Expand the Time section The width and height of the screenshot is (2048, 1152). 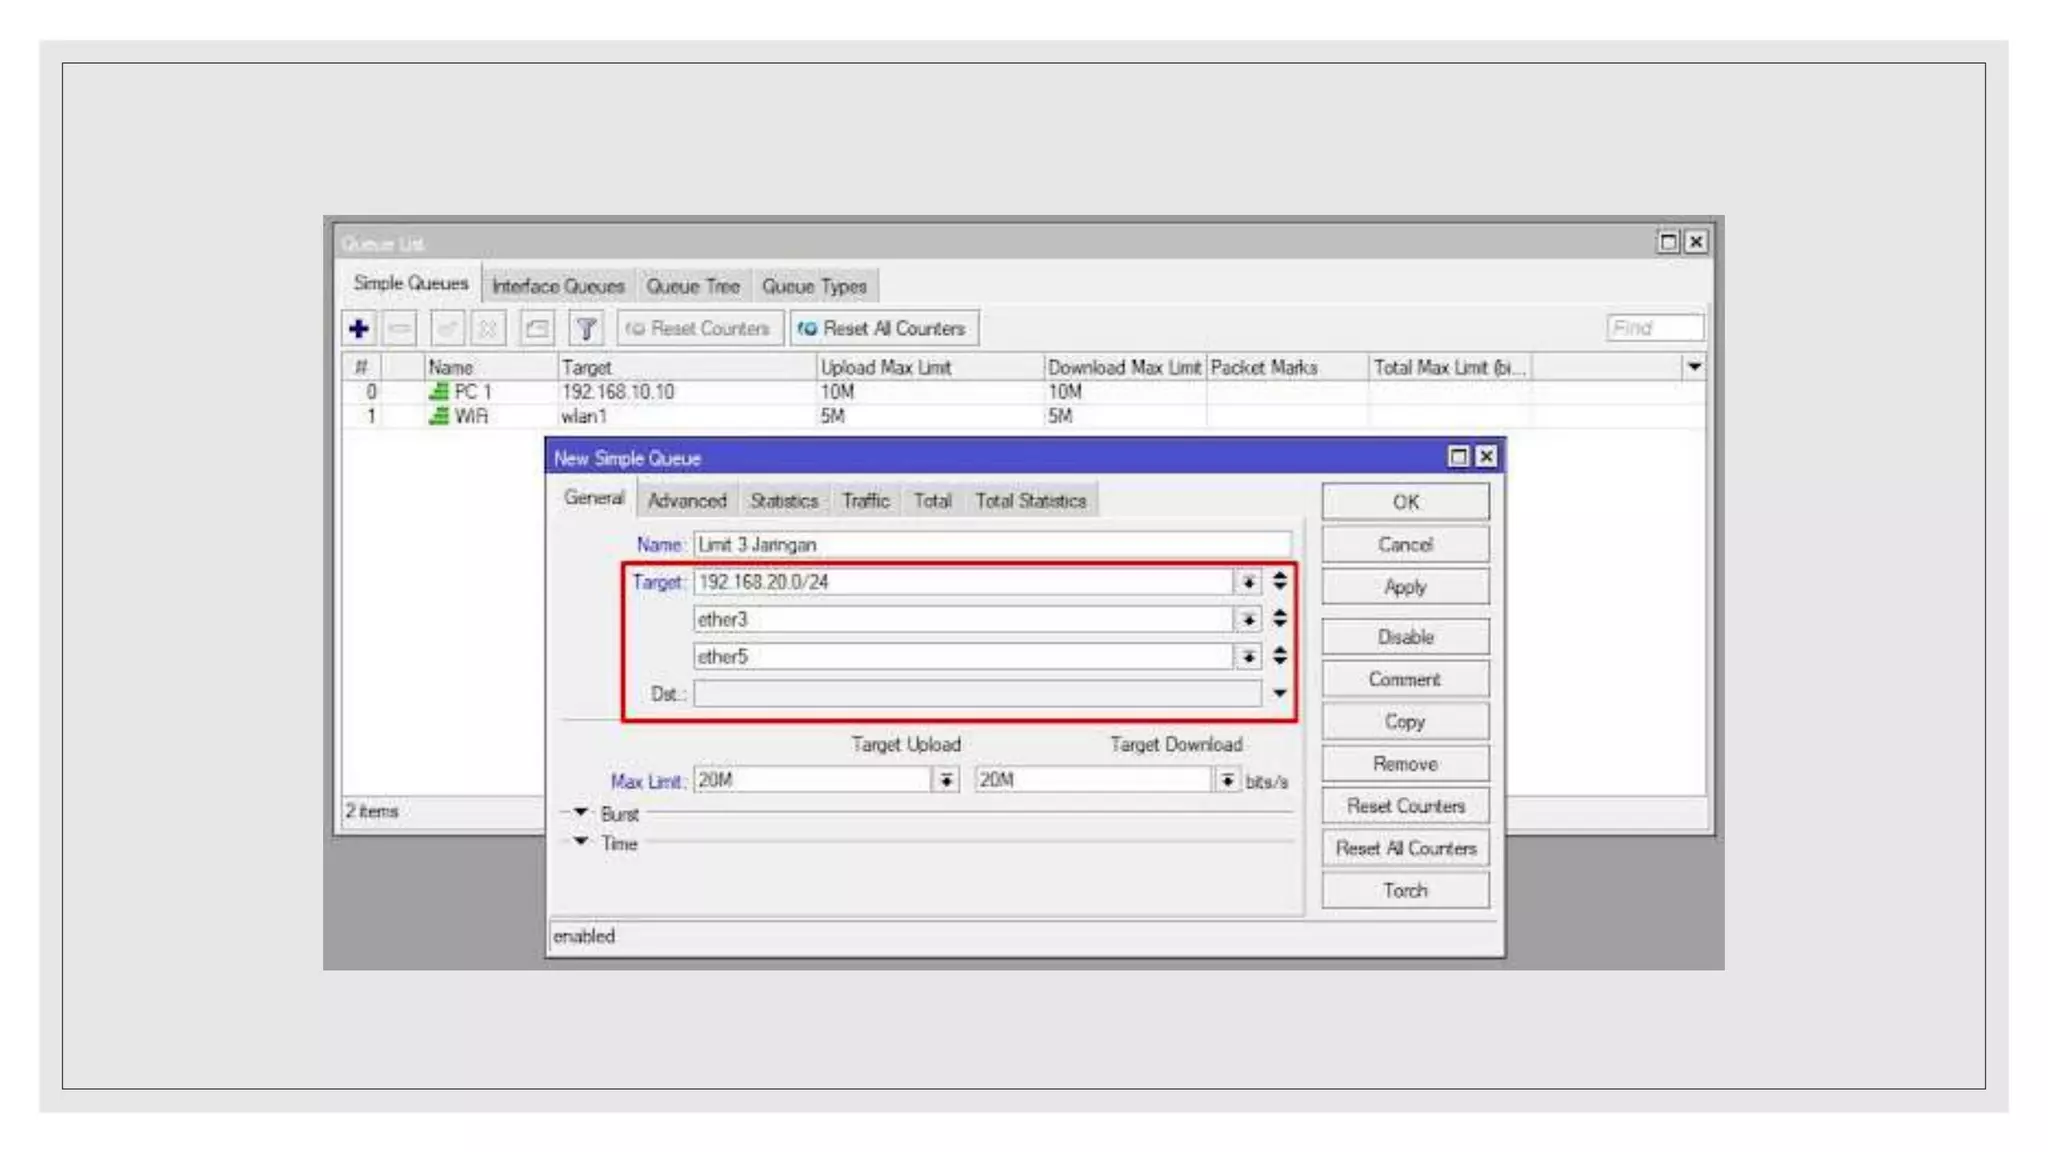581,842
